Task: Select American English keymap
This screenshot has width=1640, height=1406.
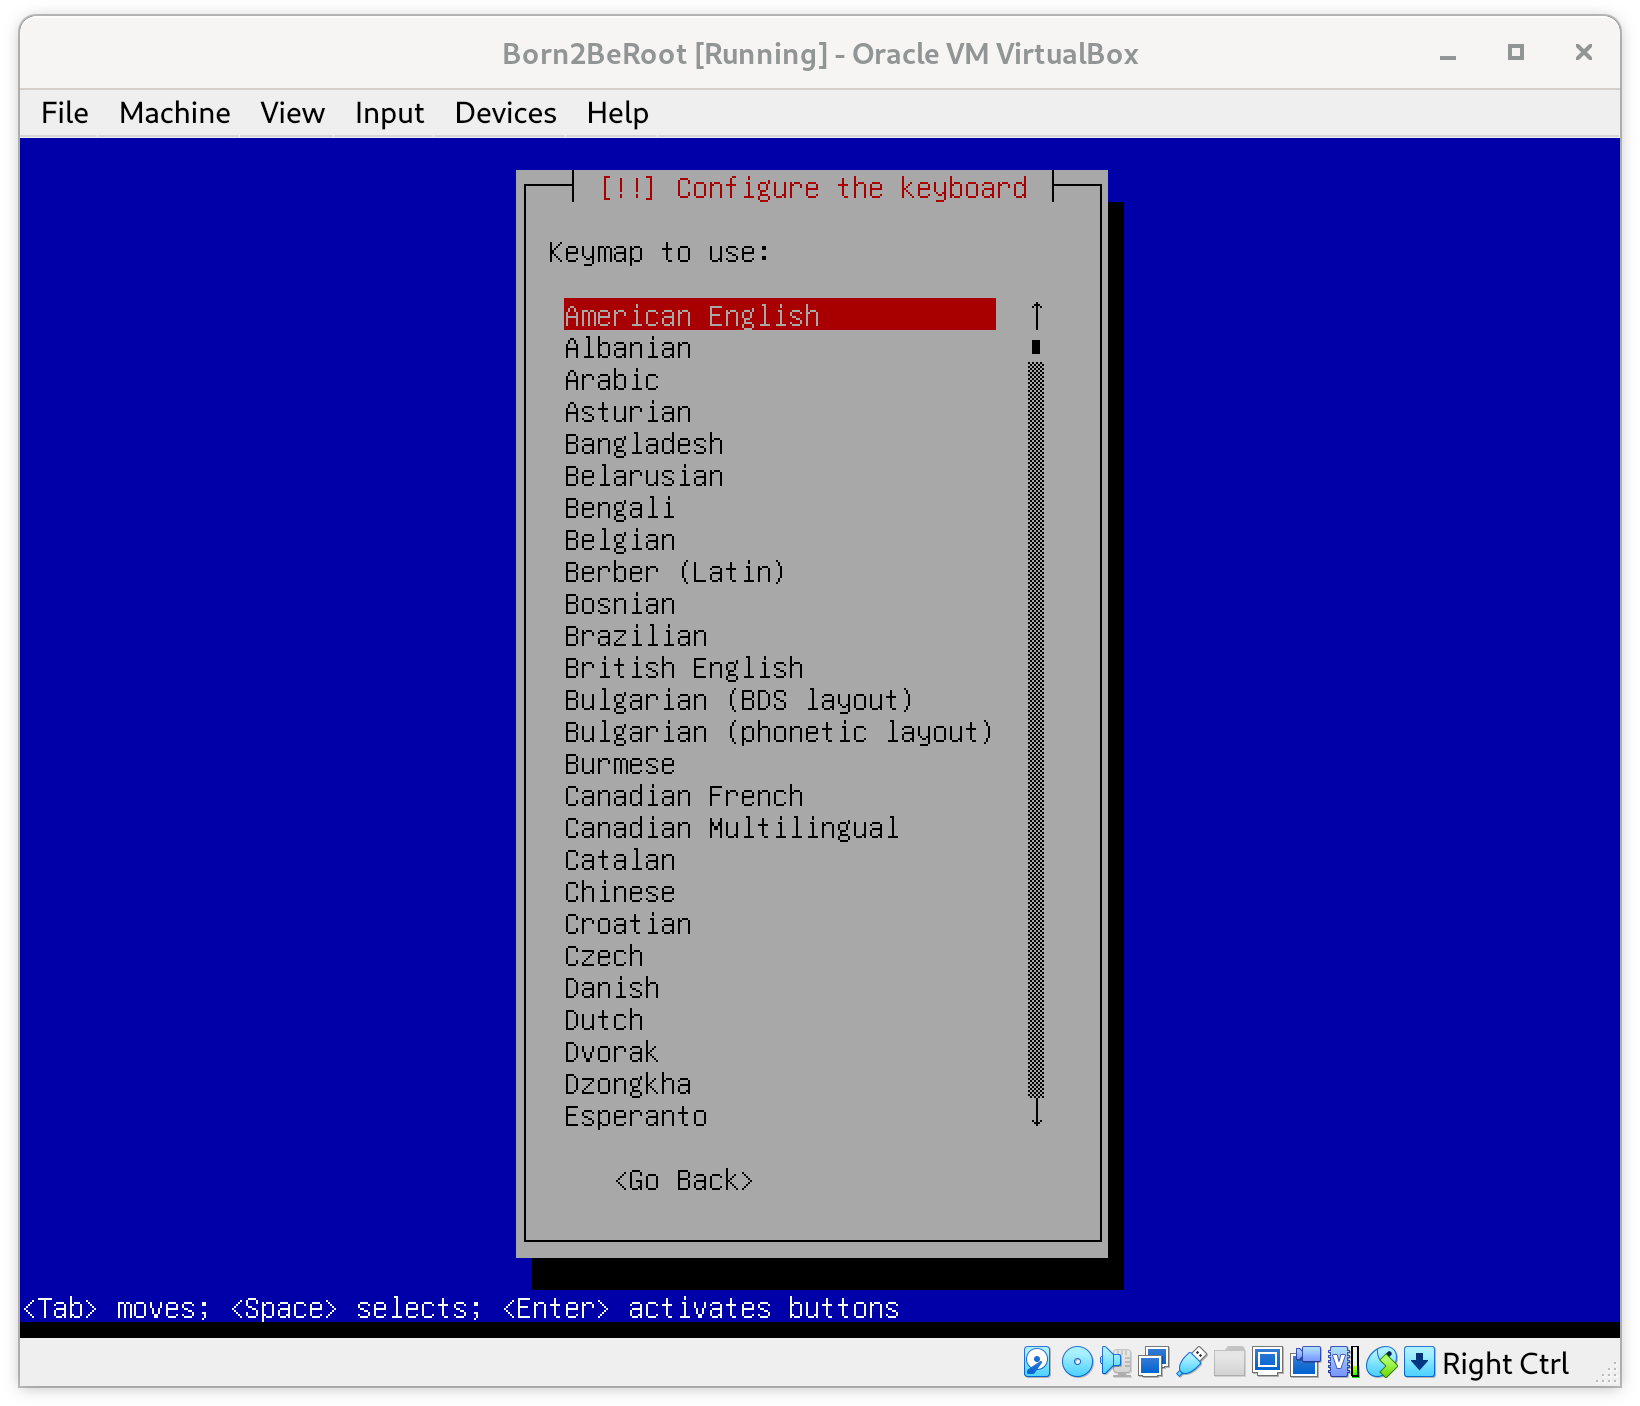Action: pyautogui.click(x=779, y=315)
